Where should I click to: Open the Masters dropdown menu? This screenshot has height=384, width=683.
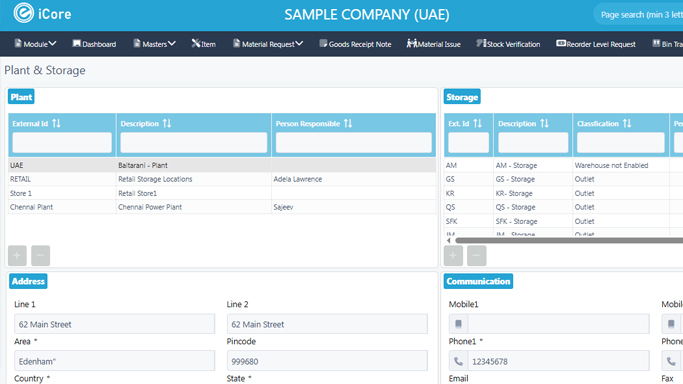click(154, 44)
